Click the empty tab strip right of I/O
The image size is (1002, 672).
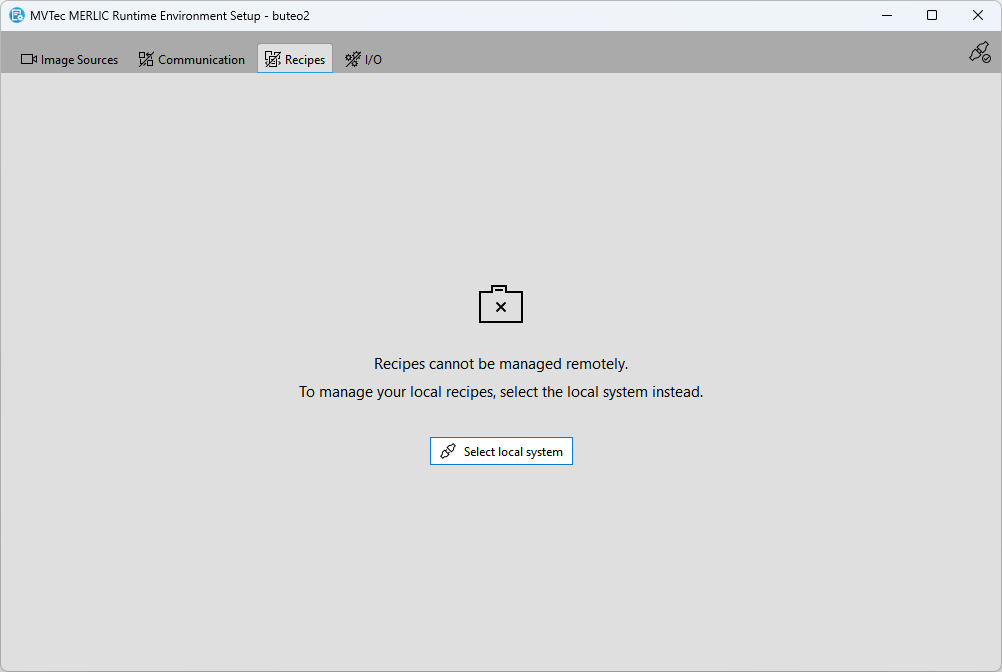pos(650,58)
